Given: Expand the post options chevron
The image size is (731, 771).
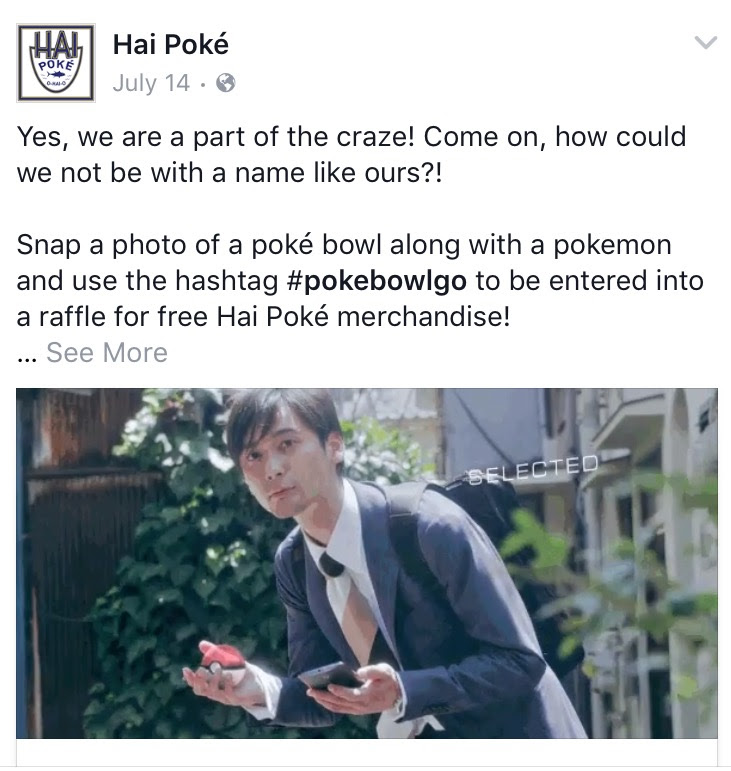Looking at the screenshot, I should click(x=705, y=43).
